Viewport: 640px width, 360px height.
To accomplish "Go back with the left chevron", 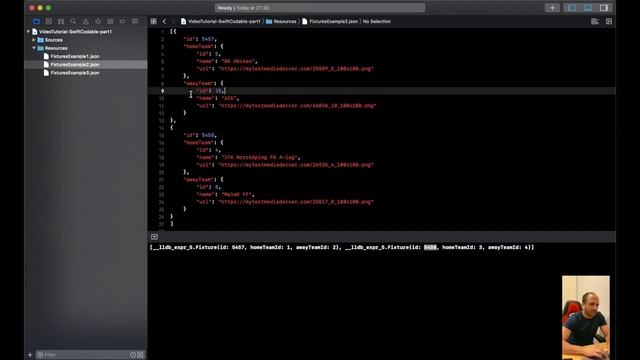I will (164, 21).
